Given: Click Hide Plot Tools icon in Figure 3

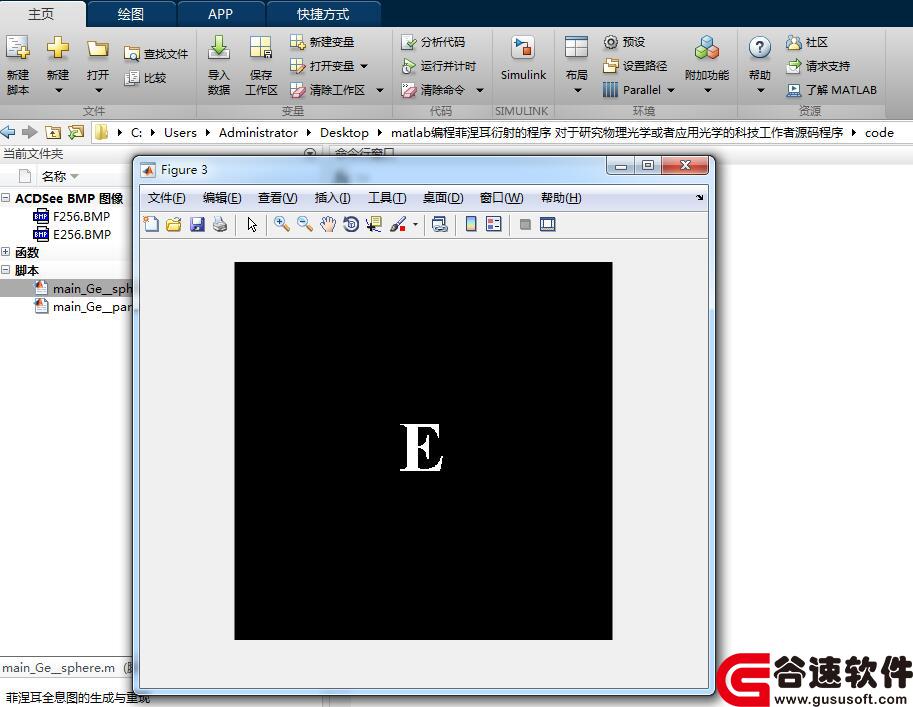Looking at the screenshot, I should (x=525, y=224).
